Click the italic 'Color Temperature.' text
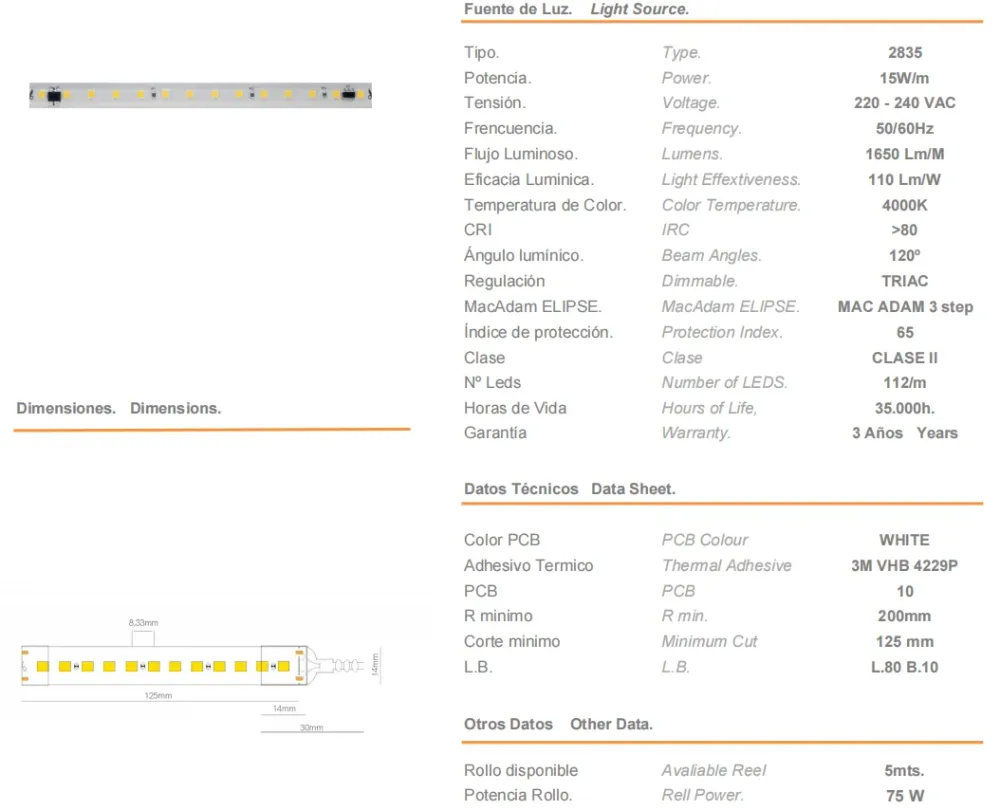The height and width of the screenshot is (810, 1000). point(731,205)
